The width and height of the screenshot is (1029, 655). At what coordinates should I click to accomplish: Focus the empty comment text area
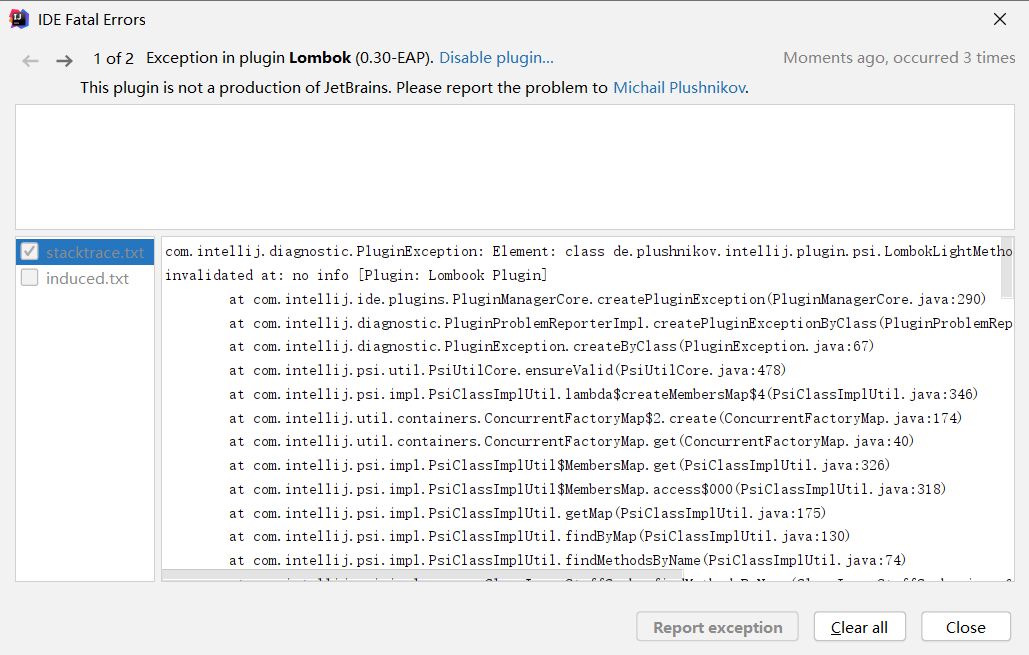point(514,167)
